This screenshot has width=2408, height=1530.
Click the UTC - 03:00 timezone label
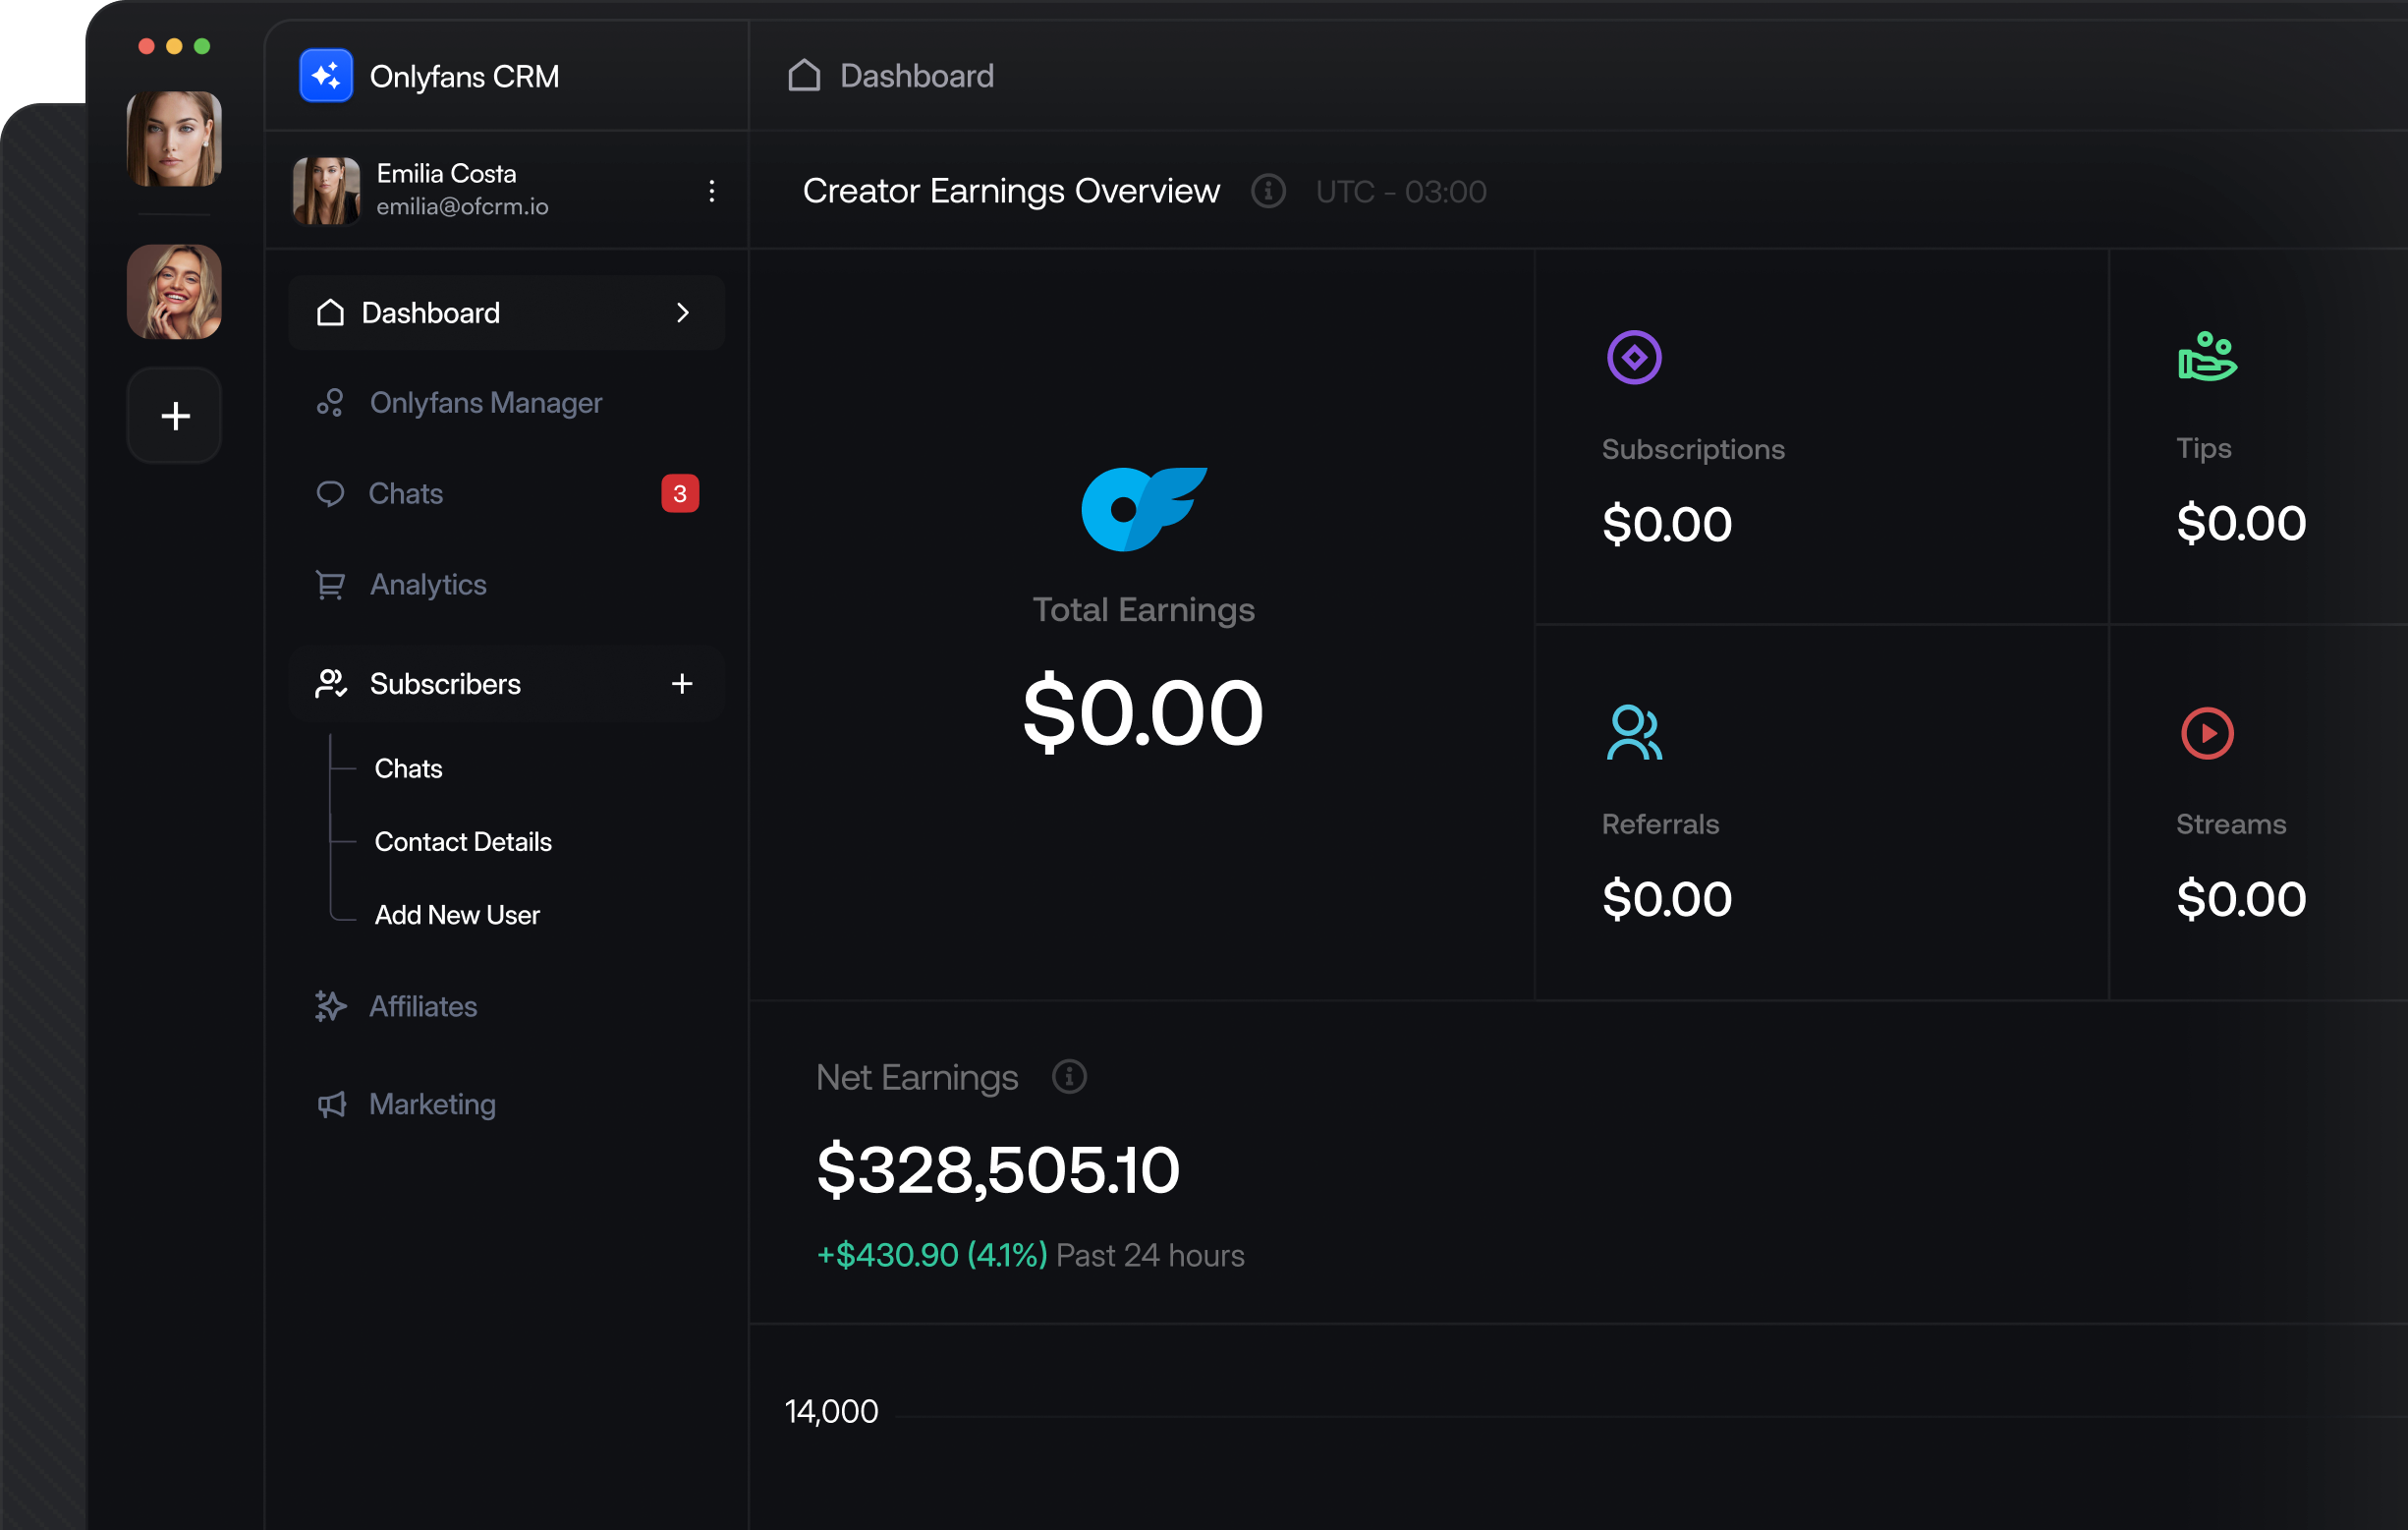(x=1401, y=192)
